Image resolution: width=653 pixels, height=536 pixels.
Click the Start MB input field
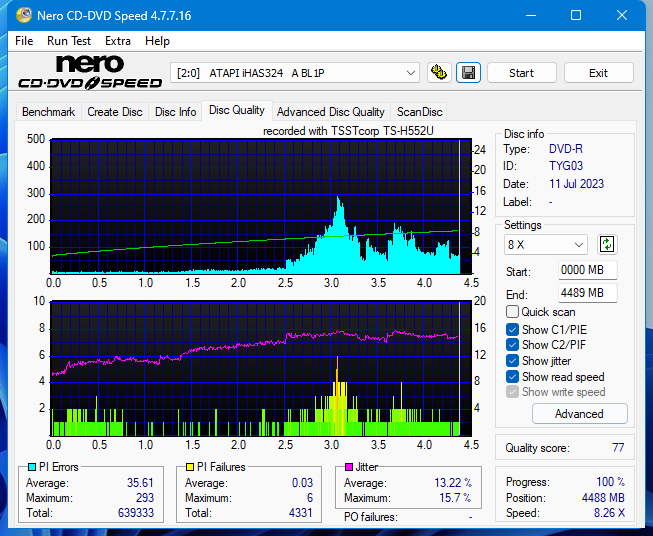[x=587, y=270]
